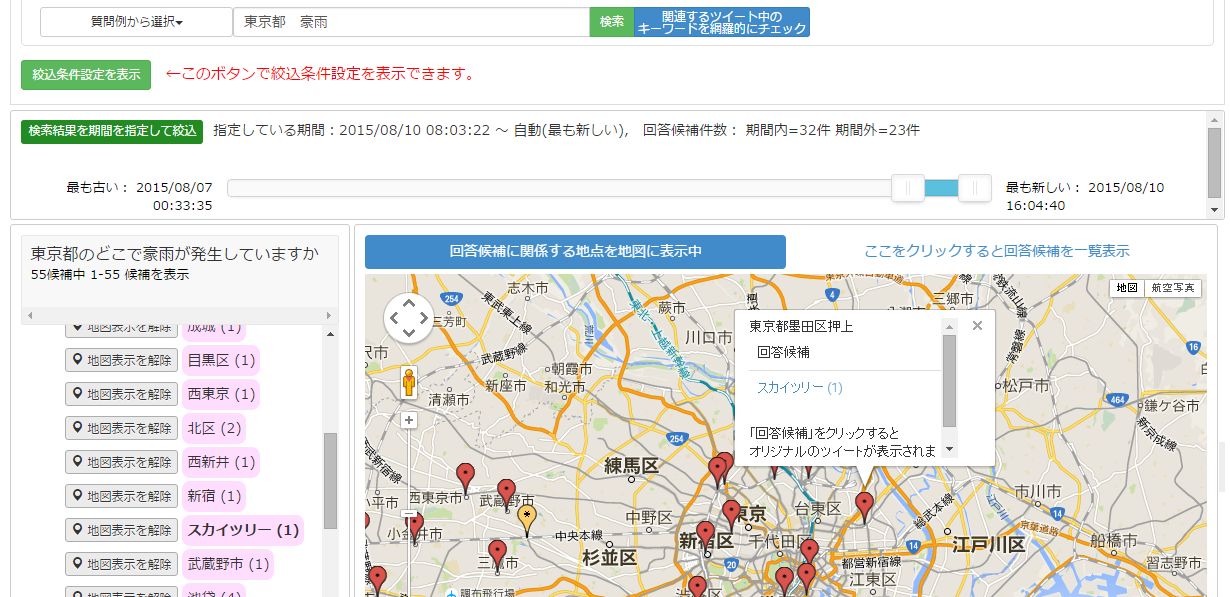Zoom in the map with plus button
Screen dimensions: 1230x597
[409, 420]
